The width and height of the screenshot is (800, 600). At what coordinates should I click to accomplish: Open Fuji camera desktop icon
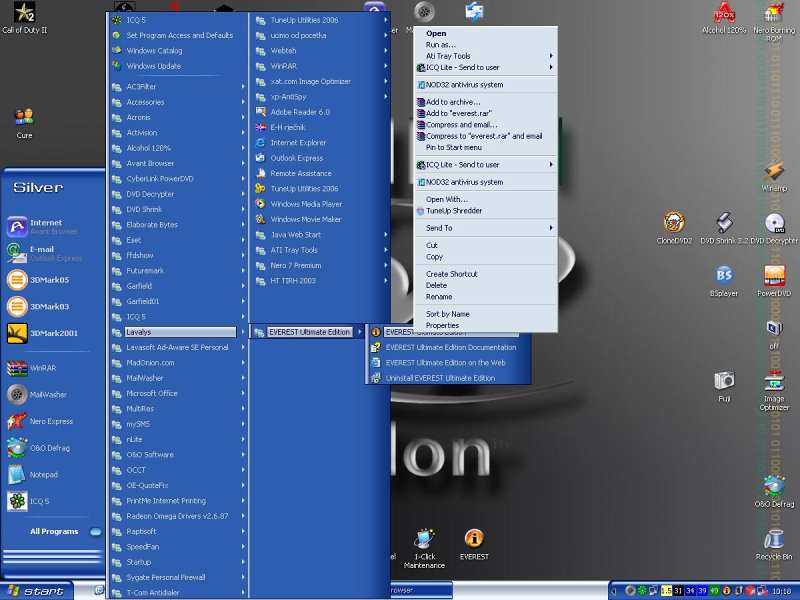pyautogui.click(x=724, y=386)
